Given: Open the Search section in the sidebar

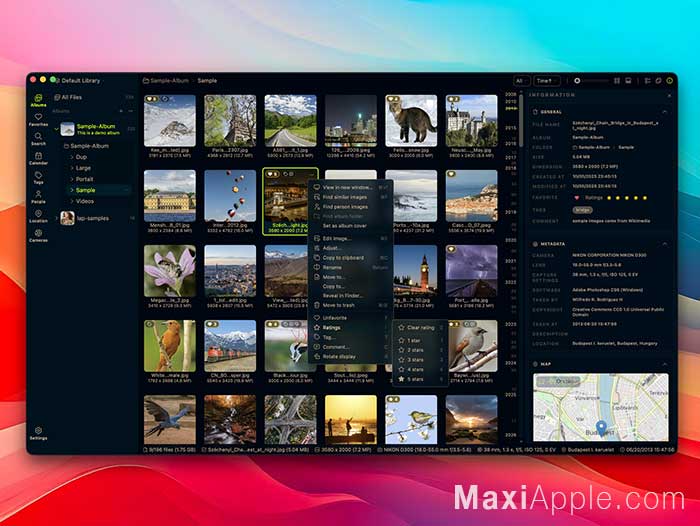Looking at the screenshot, I should click(x=38, y=139).
